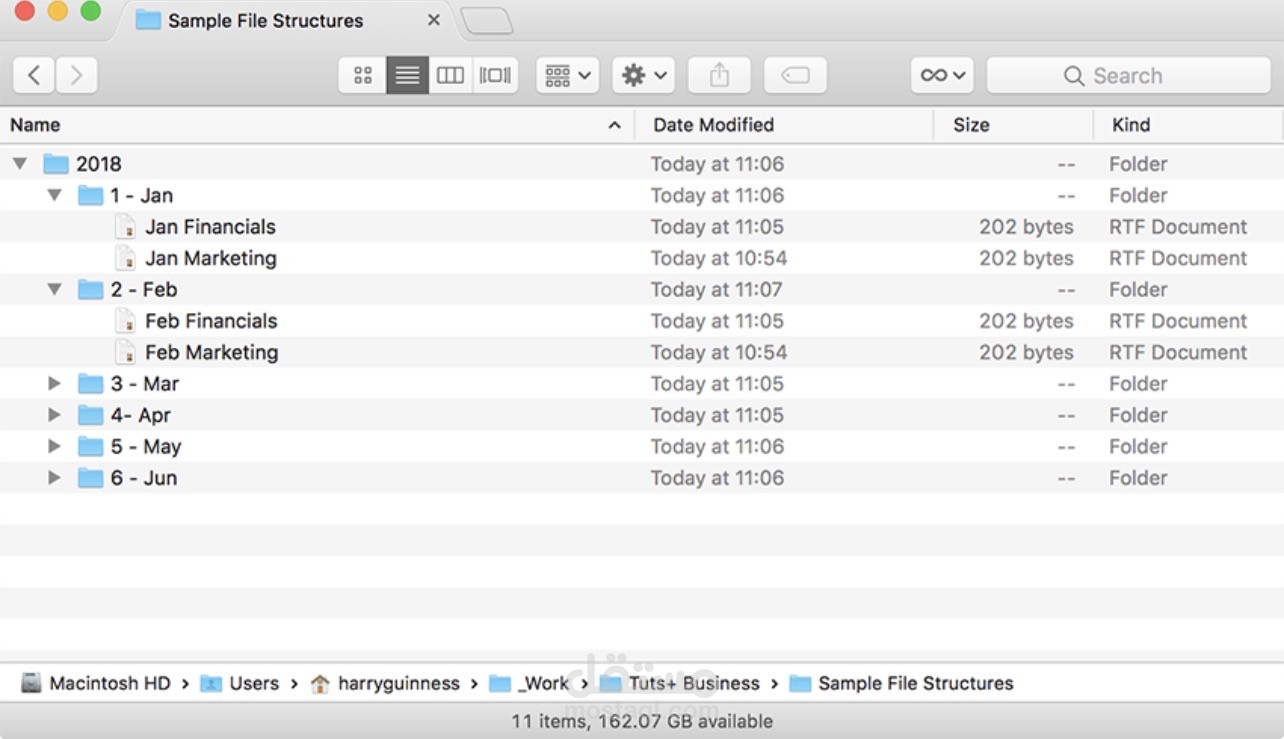The image size is (1284, 739).
Task: Collapse the 2 - Feb folder
Action: (54, 290)
